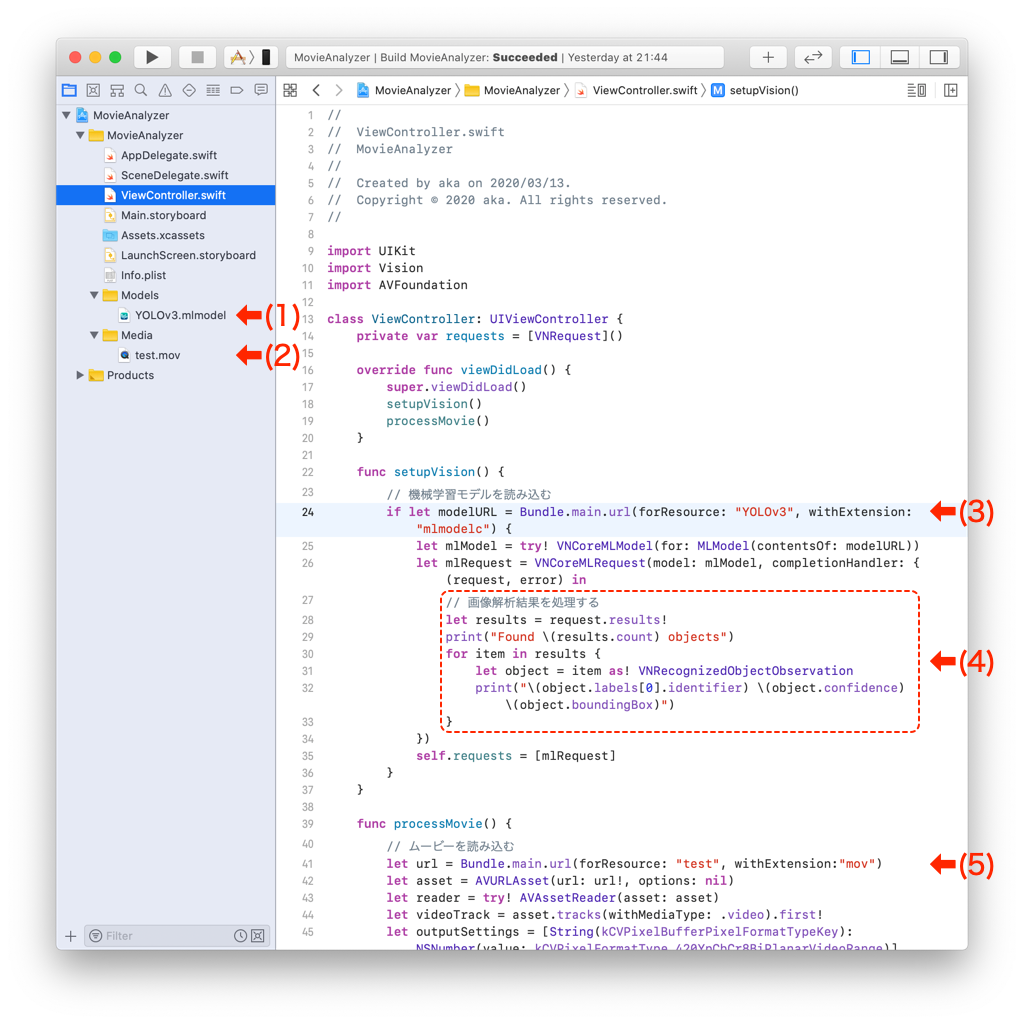This screenshot has height=1024, width=1024.
Task: Toggle the navigator panel visibility
Action: [x=861, y=58]
